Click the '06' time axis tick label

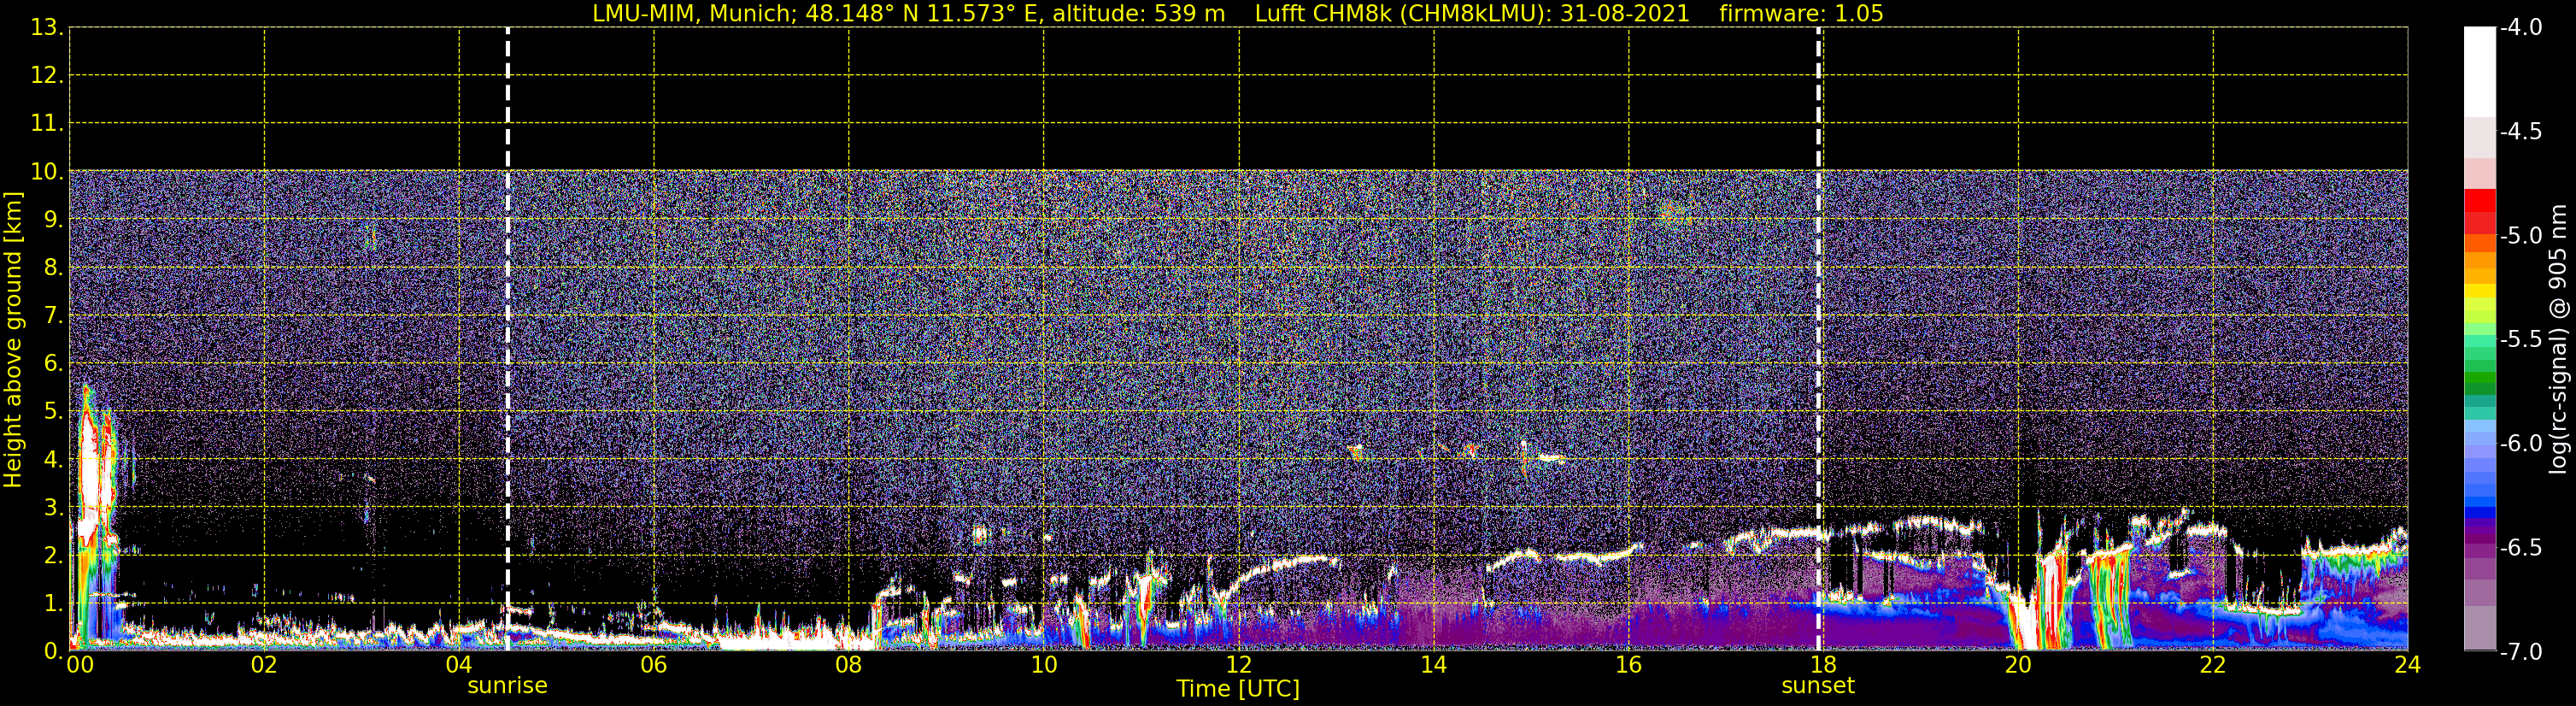654,665
